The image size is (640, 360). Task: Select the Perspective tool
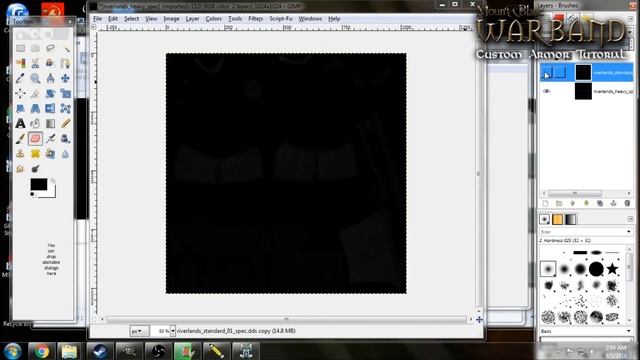click(x=36, y=109)
